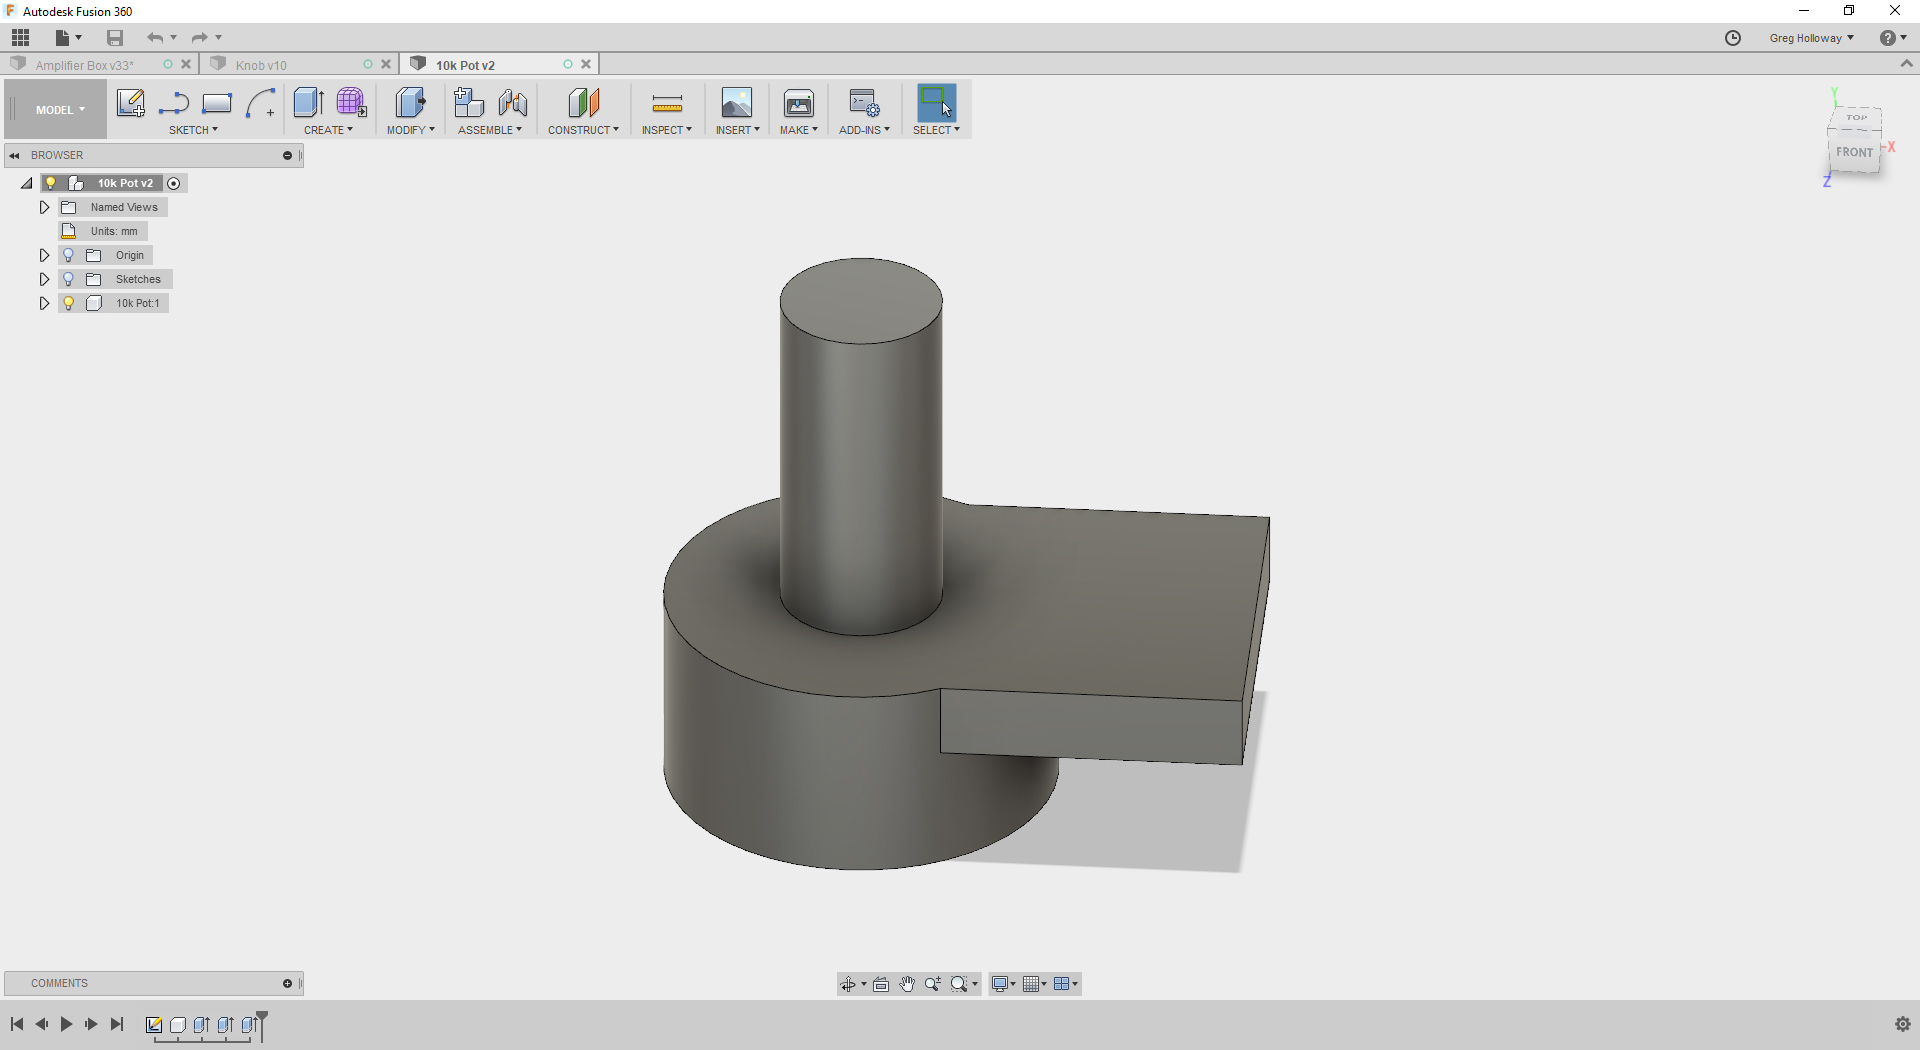Screen dimensions: 1920x1050
Task: Select the Press Pull tool in Modify
Action: [410, 103]
